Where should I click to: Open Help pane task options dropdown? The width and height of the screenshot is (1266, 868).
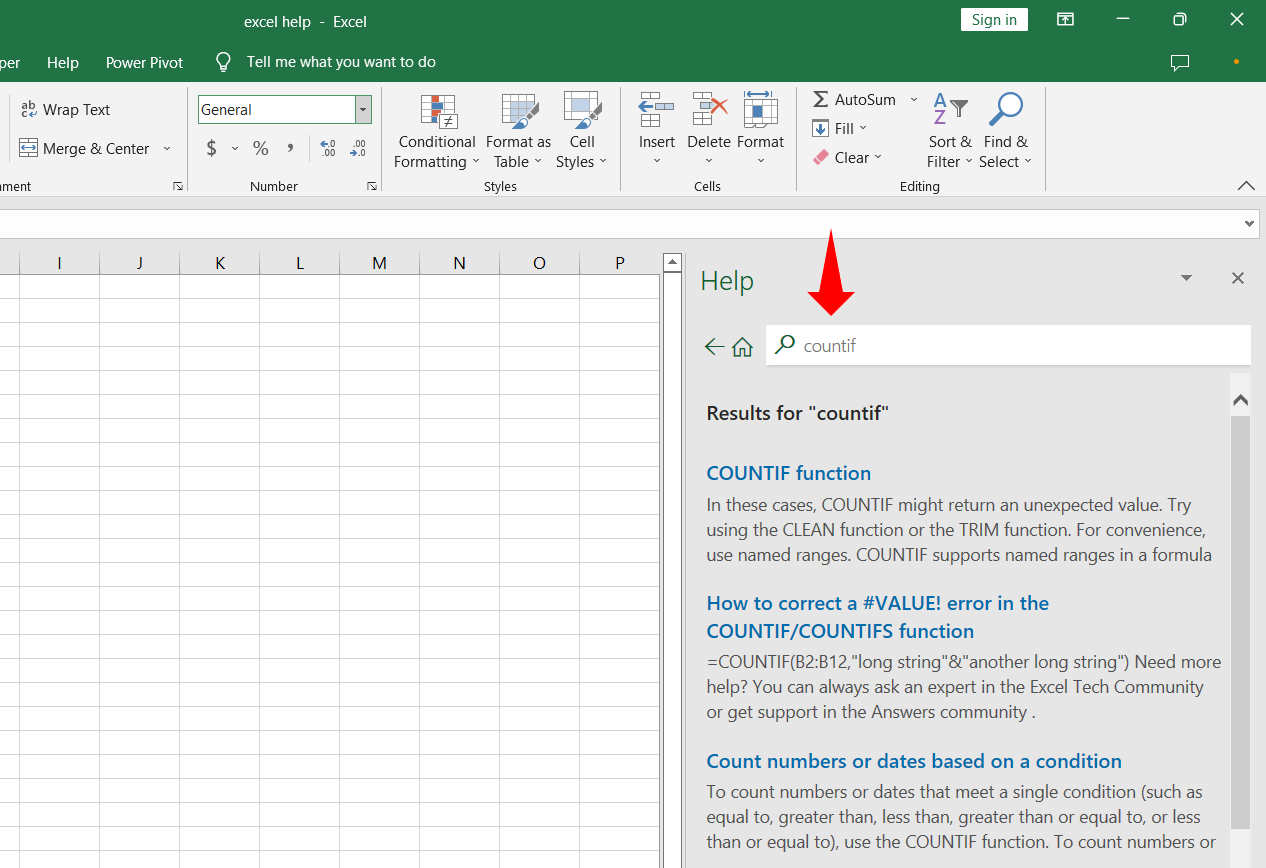[1186, 279]
